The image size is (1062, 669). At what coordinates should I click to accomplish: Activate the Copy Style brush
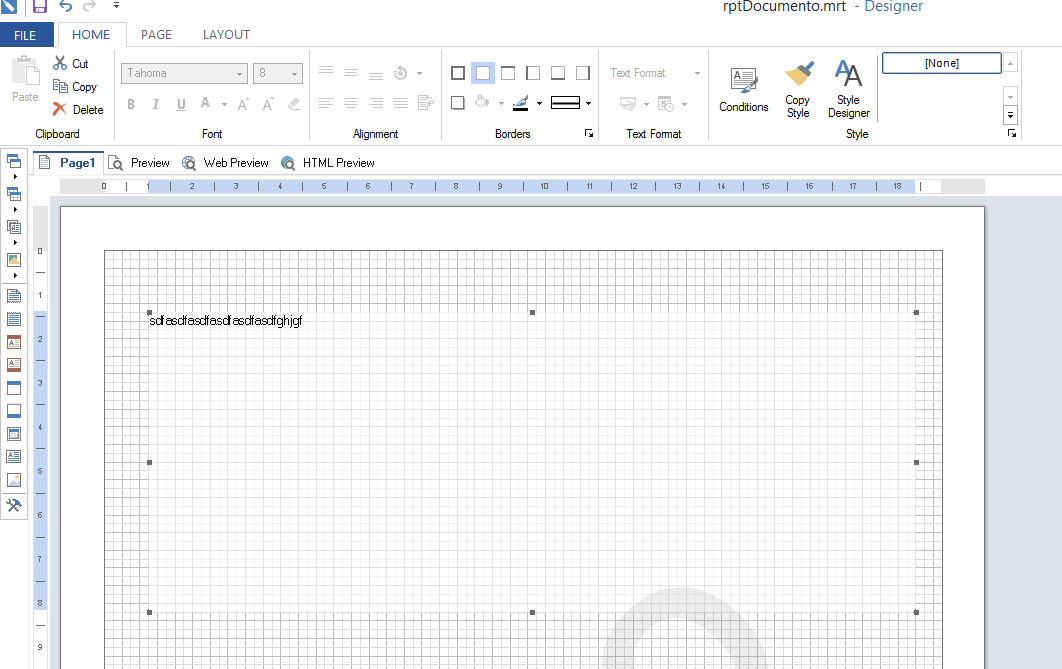pyautogui.click(x=798, y=90)
